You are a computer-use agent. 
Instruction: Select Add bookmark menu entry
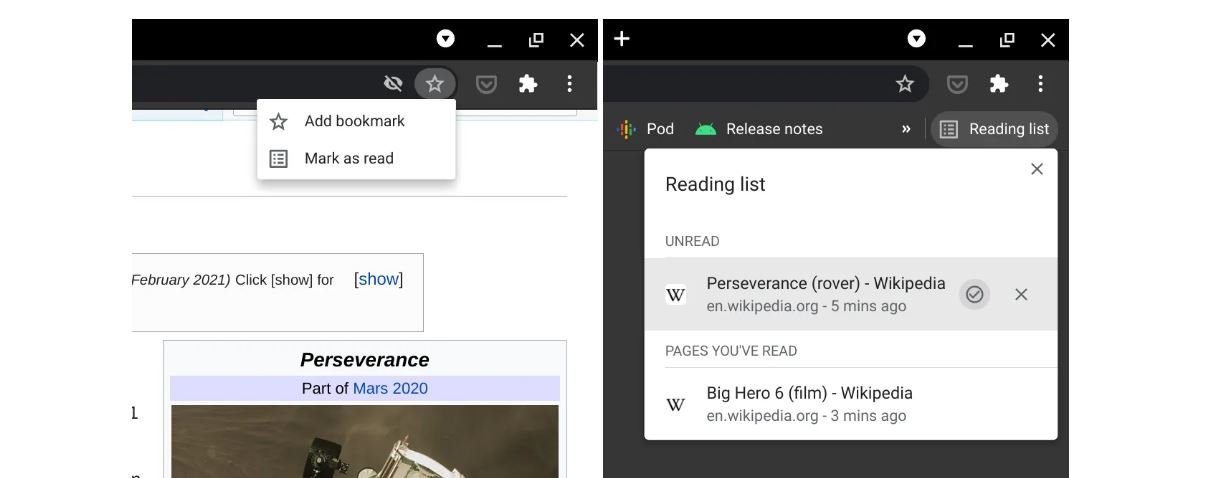click(355, 121)
